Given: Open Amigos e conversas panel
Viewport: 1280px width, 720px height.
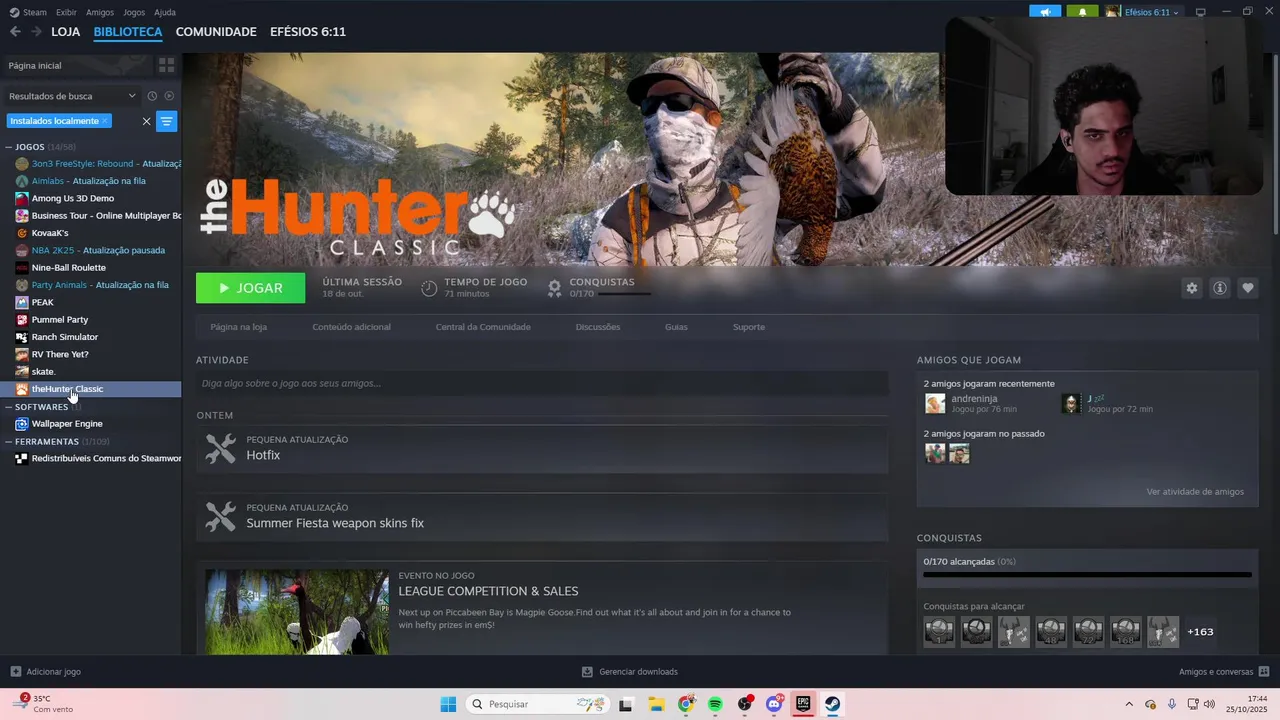Looking at the screenshot, I should [x=1224, y=672].
